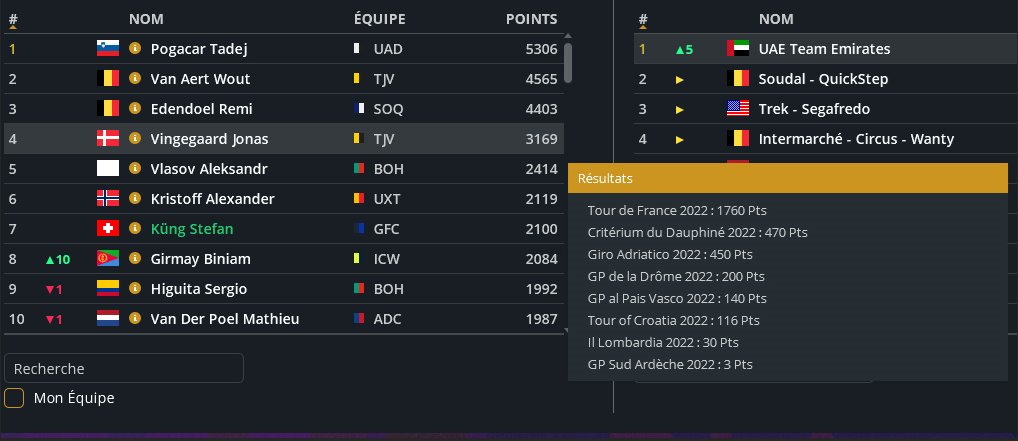1018x441 pixels.
Task: Sort team ranking by its # column
Action: (643, 19)
